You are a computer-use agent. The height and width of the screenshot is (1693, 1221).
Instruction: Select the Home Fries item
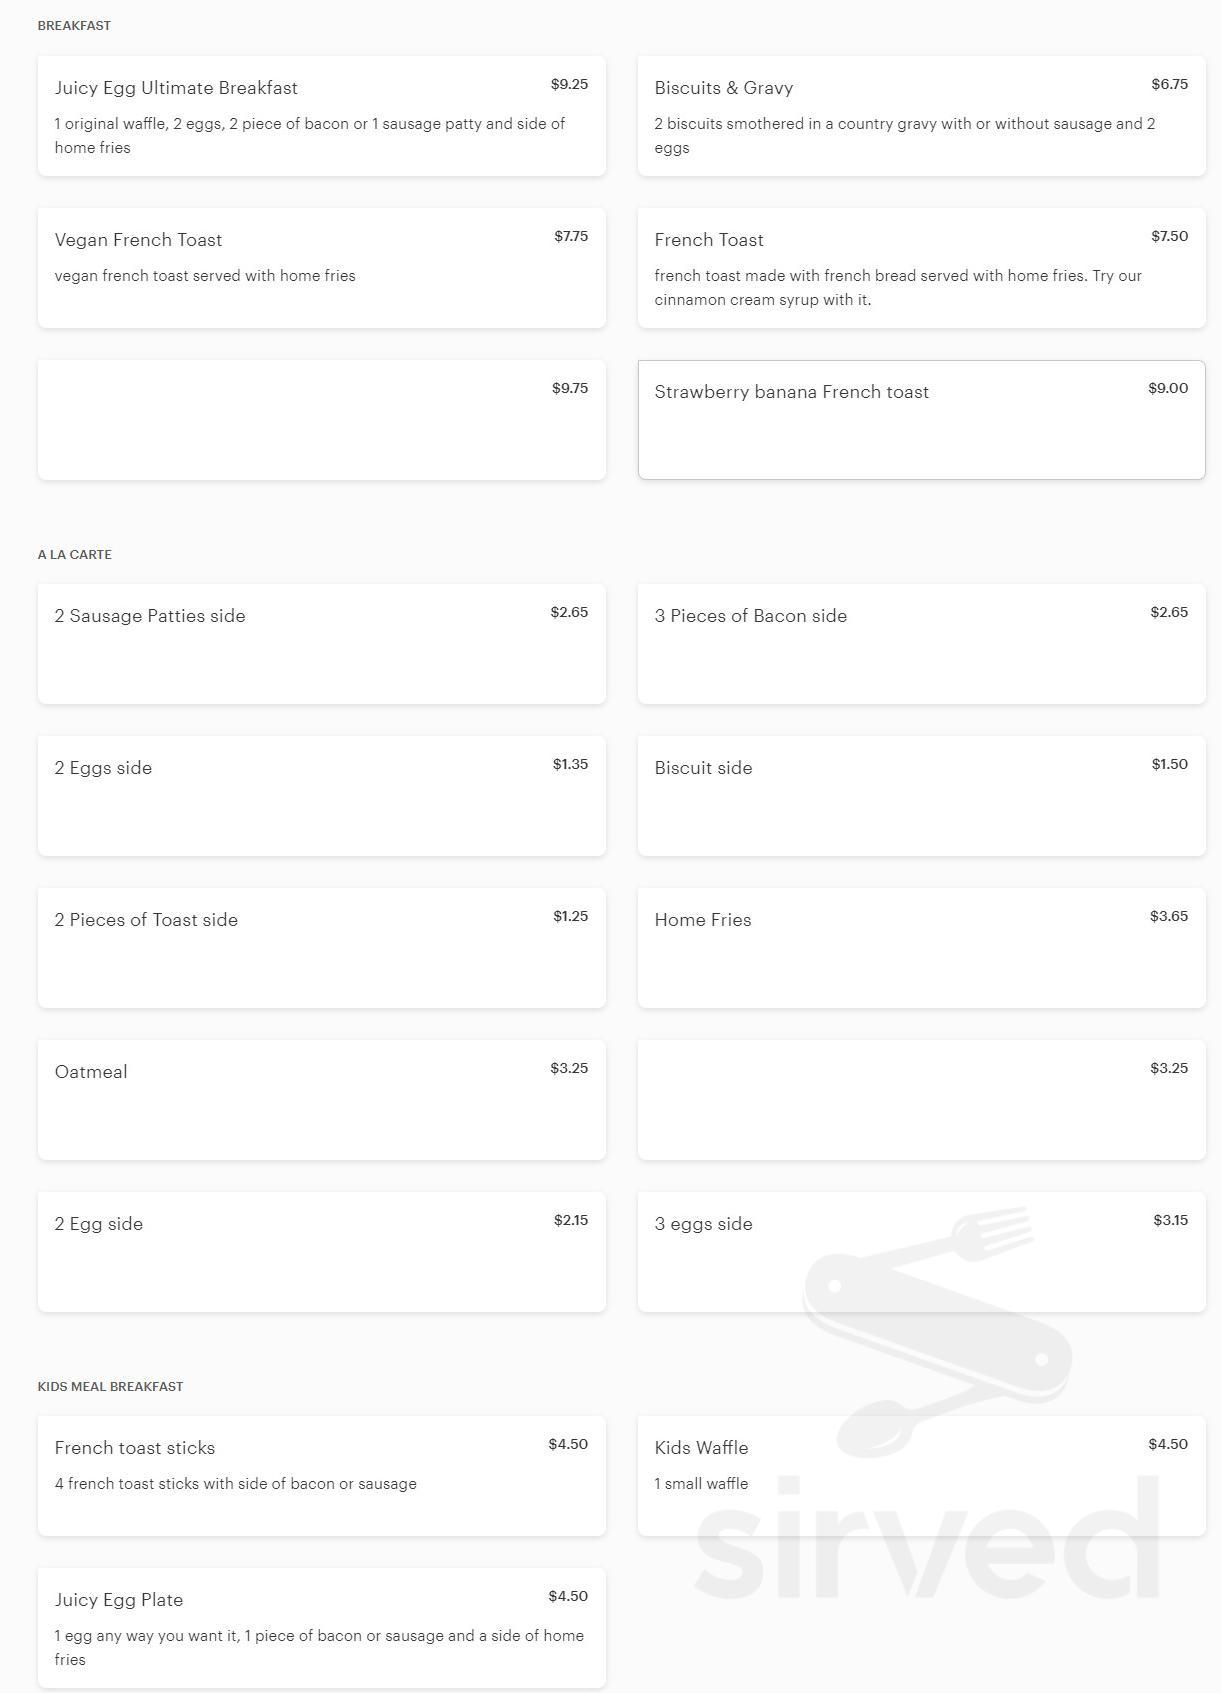pyautogui.click(x=921, y=948)
